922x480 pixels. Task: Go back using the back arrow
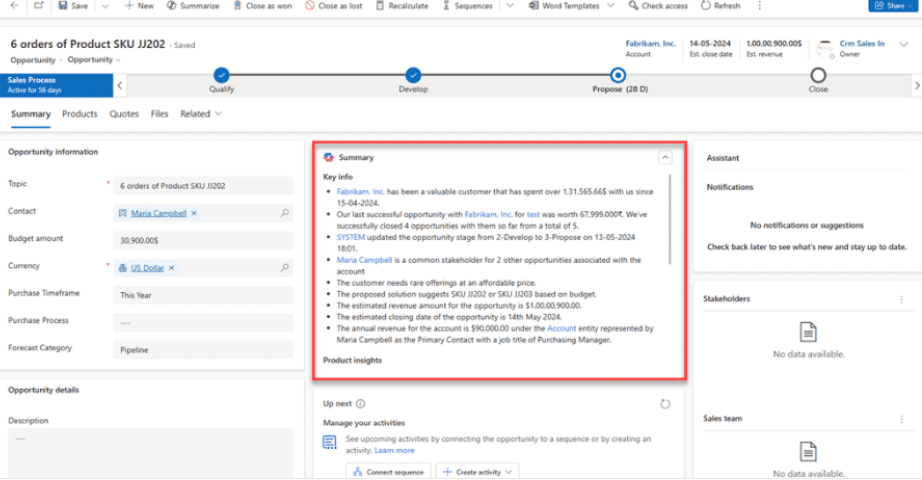pos(14,5)
